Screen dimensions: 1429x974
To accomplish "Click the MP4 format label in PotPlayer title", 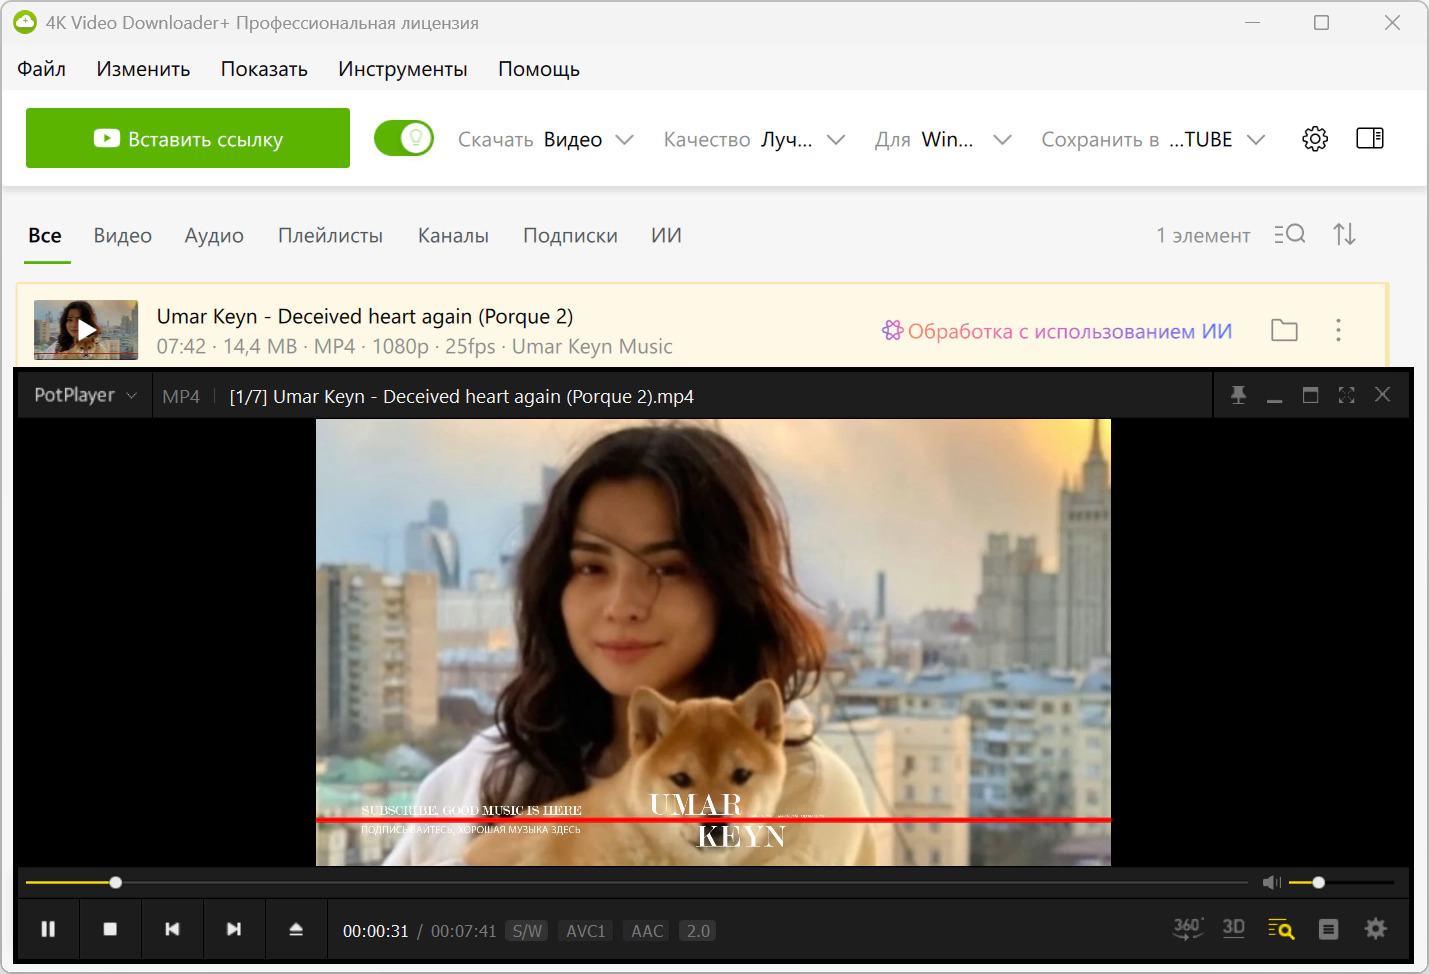I will (x=181, y=396).
